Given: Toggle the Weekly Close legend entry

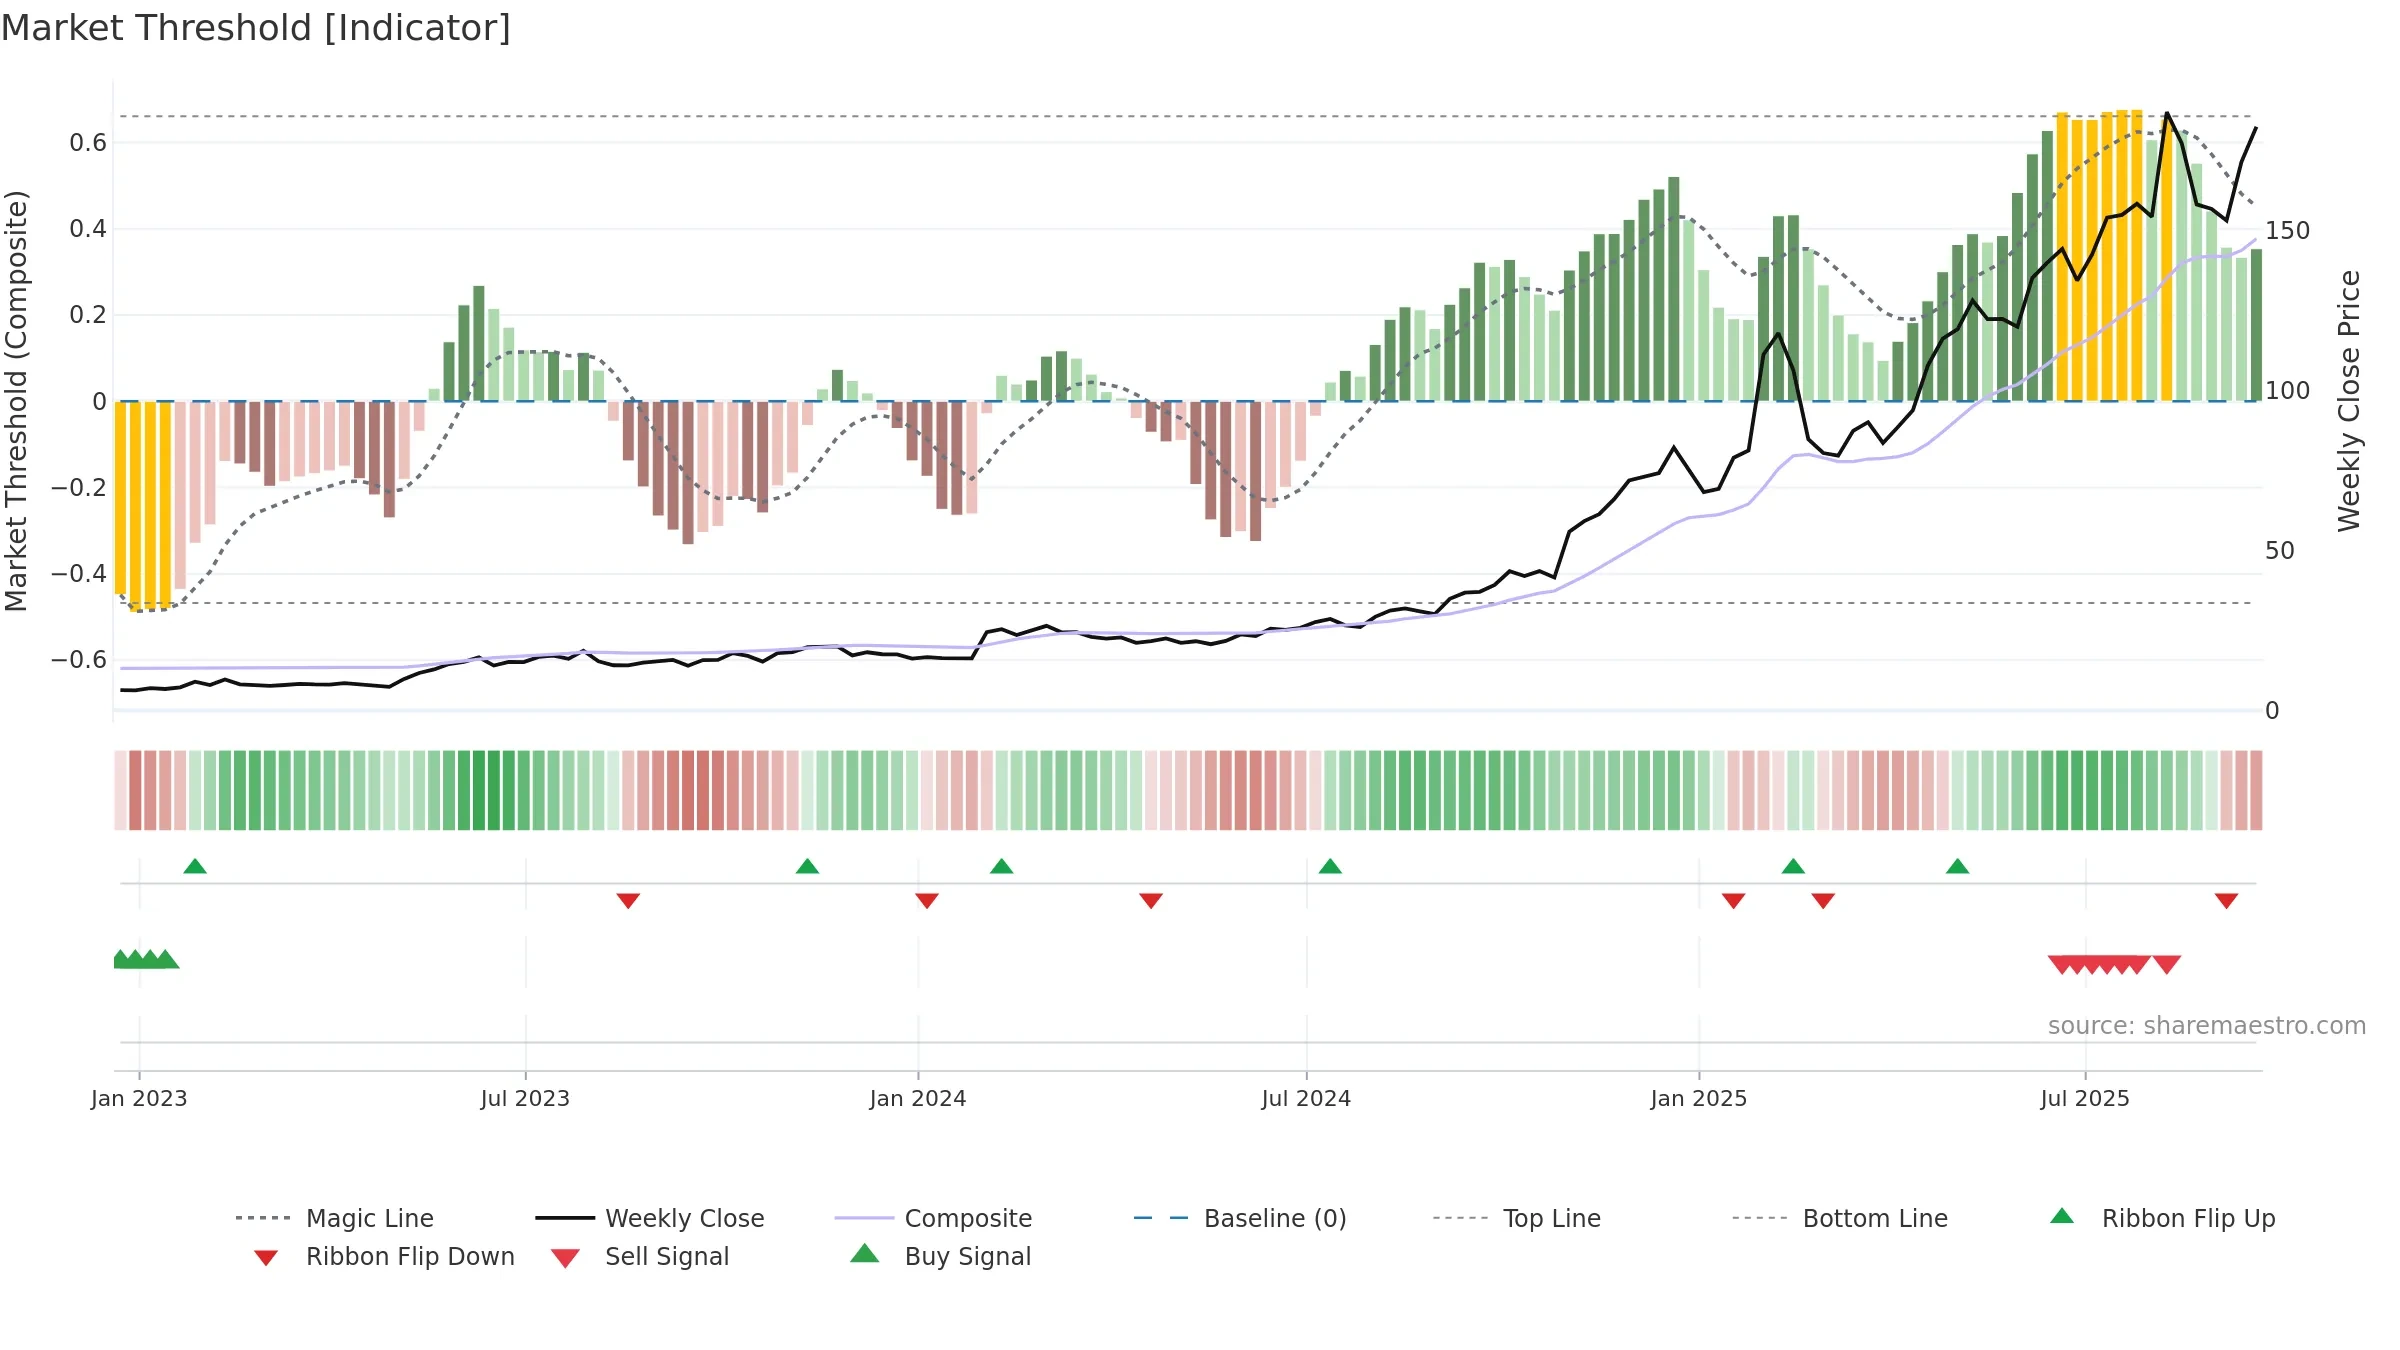Looking at the screenshot, I should click(650, 1218).
